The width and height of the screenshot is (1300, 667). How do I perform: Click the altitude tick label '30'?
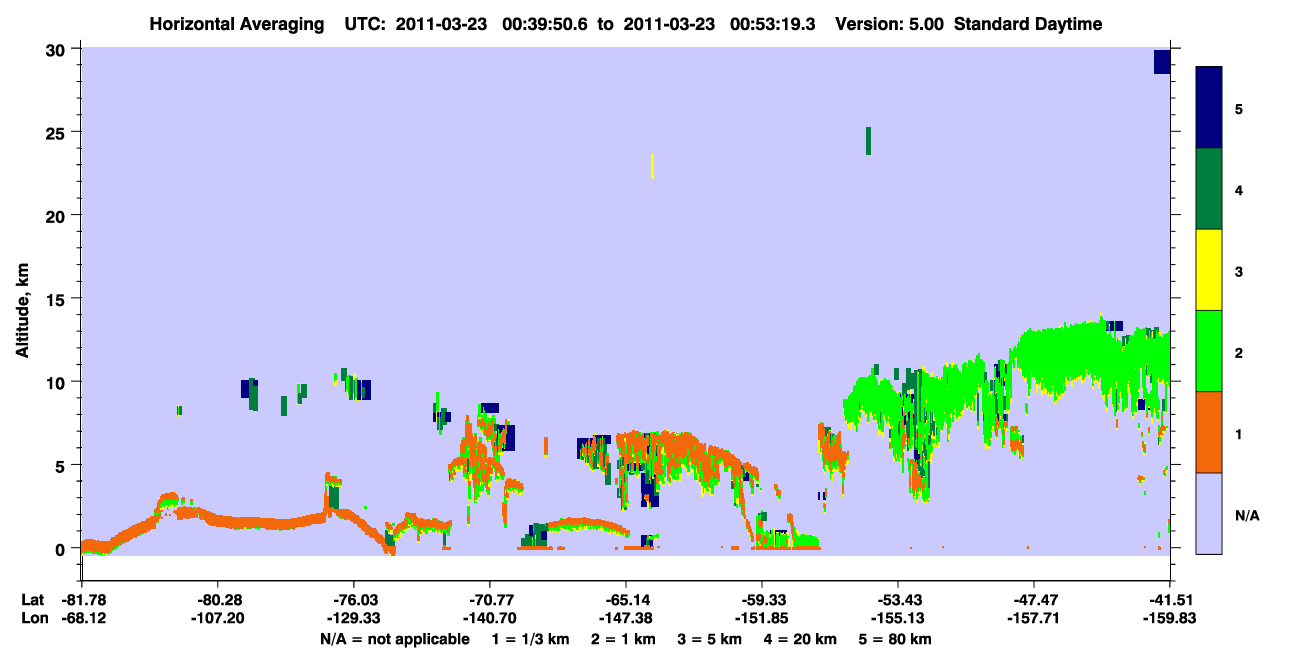[x=58, y=50]
